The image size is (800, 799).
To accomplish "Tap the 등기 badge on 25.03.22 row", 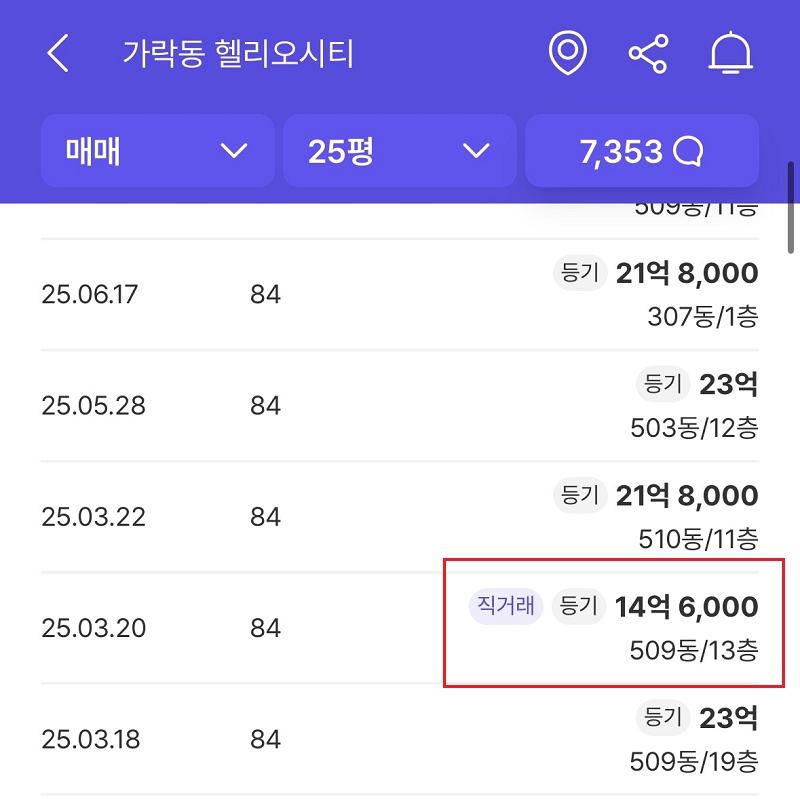I will [x=579, y=495].
